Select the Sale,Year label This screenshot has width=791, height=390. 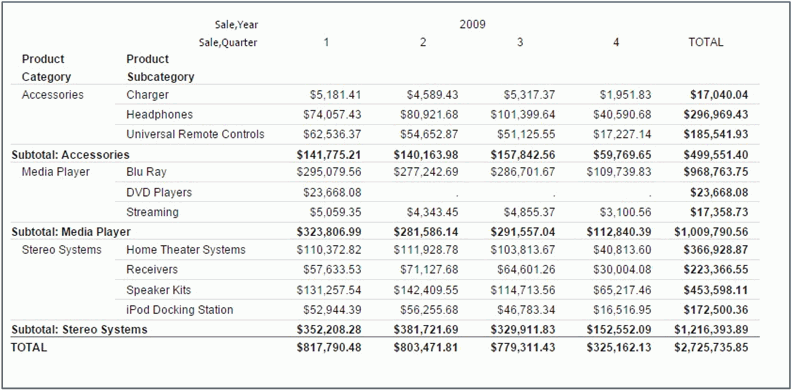(x=237, y=24)
